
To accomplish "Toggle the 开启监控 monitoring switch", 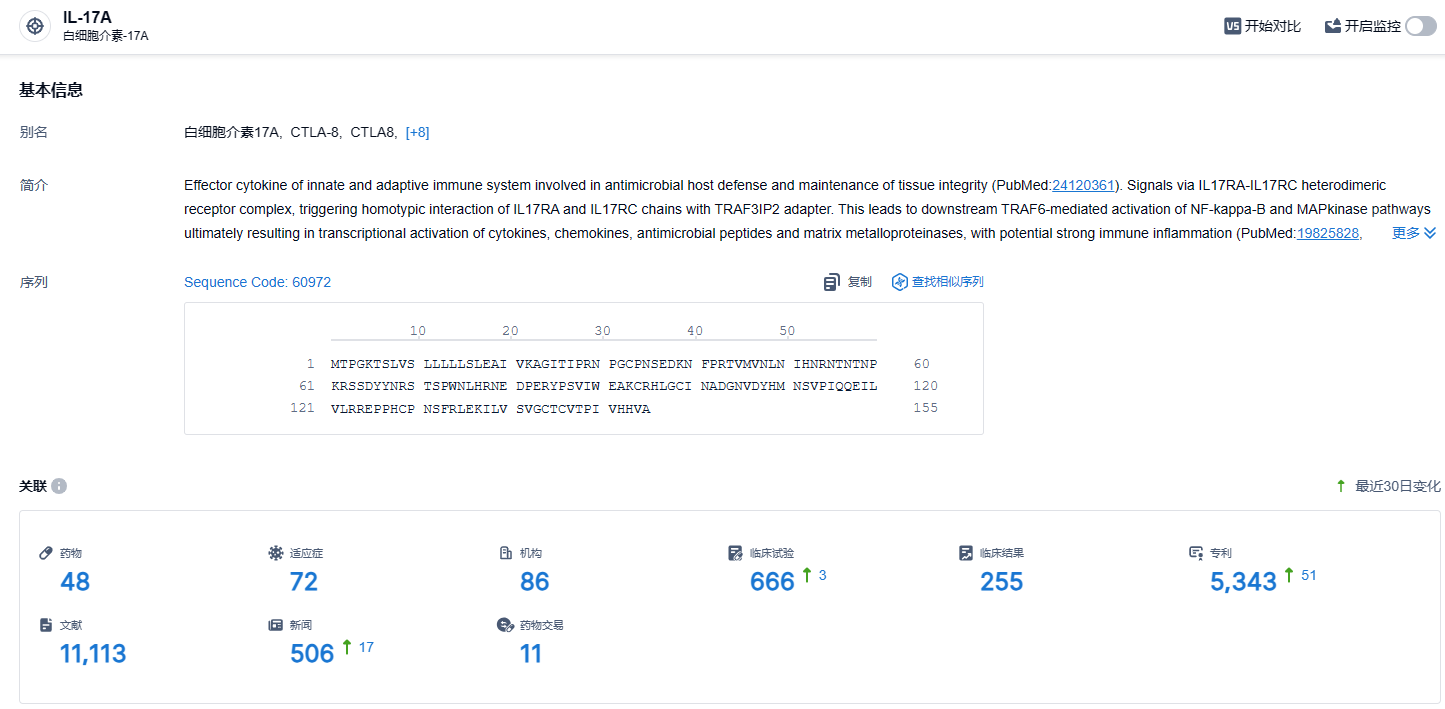I will [1420, 26].
